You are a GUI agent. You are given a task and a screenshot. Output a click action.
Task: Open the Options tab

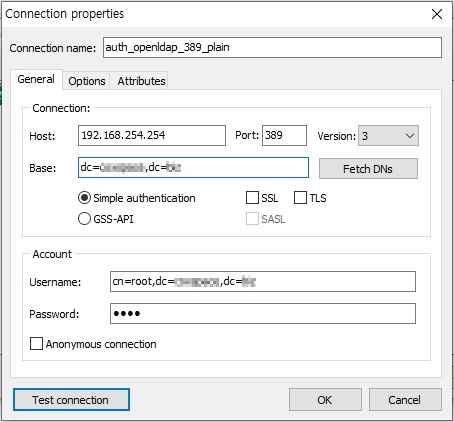(x=87, y=81)
